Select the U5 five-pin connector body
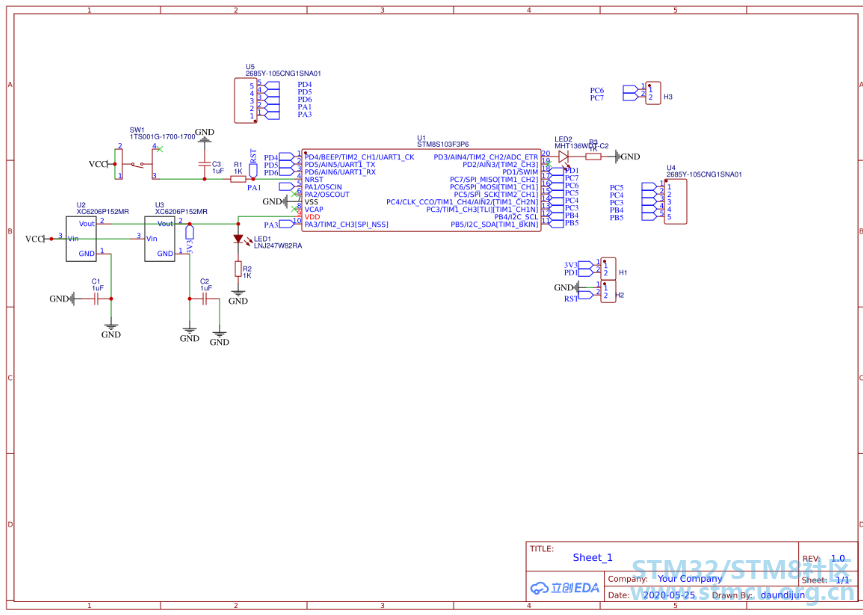 click(245, 100)
